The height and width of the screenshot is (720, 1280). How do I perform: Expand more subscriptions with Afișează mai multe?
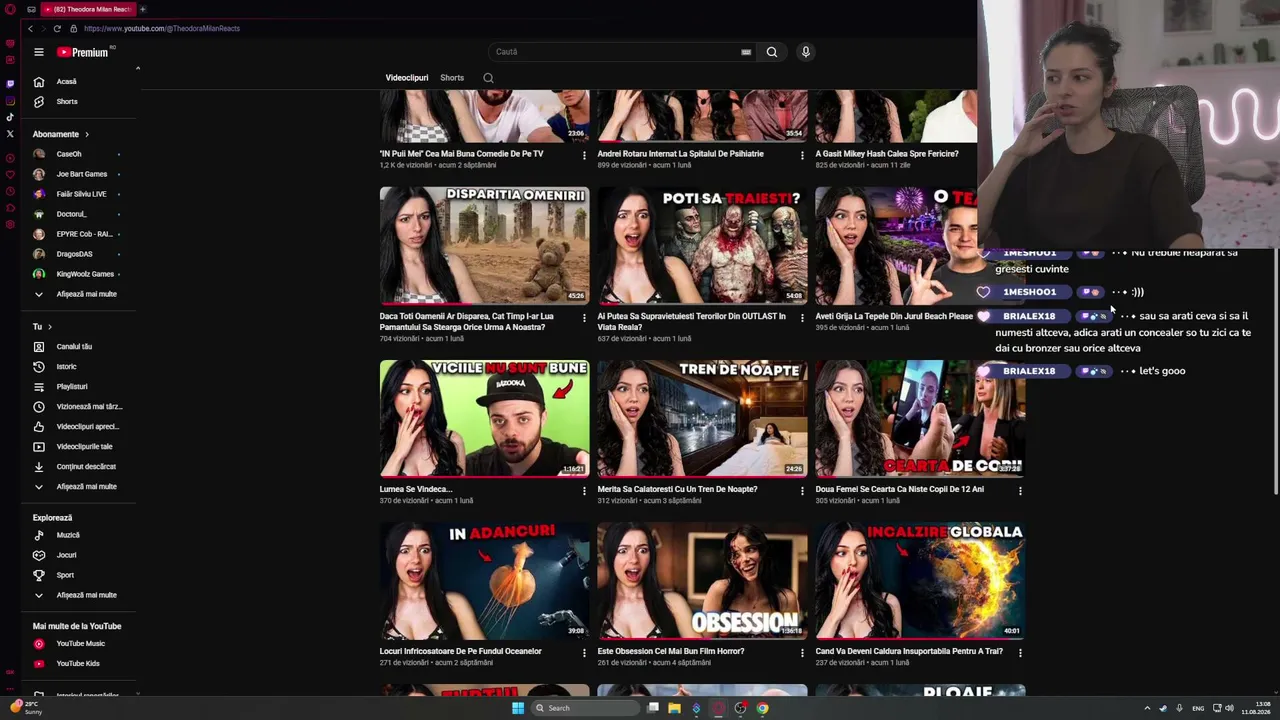point(77,294)
